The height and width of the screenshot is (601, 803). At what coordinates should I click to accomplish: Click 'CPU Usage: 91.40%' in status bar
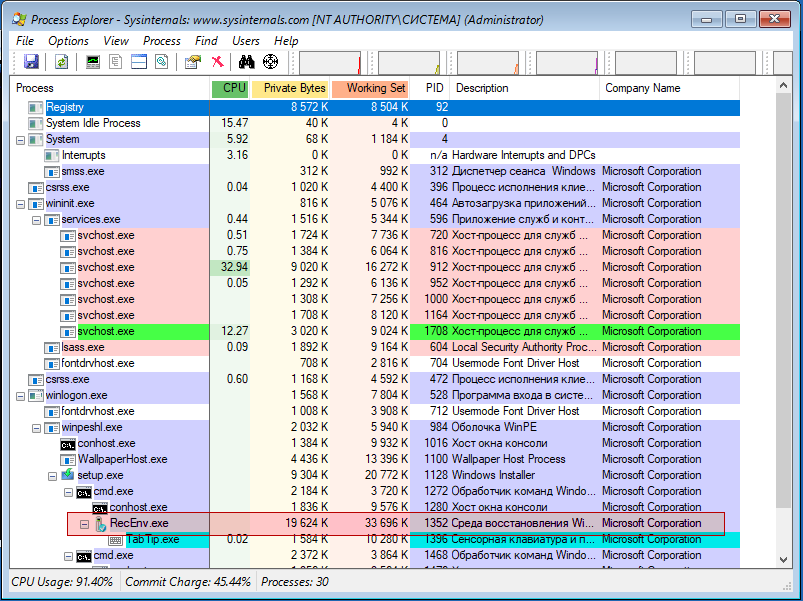62,582
